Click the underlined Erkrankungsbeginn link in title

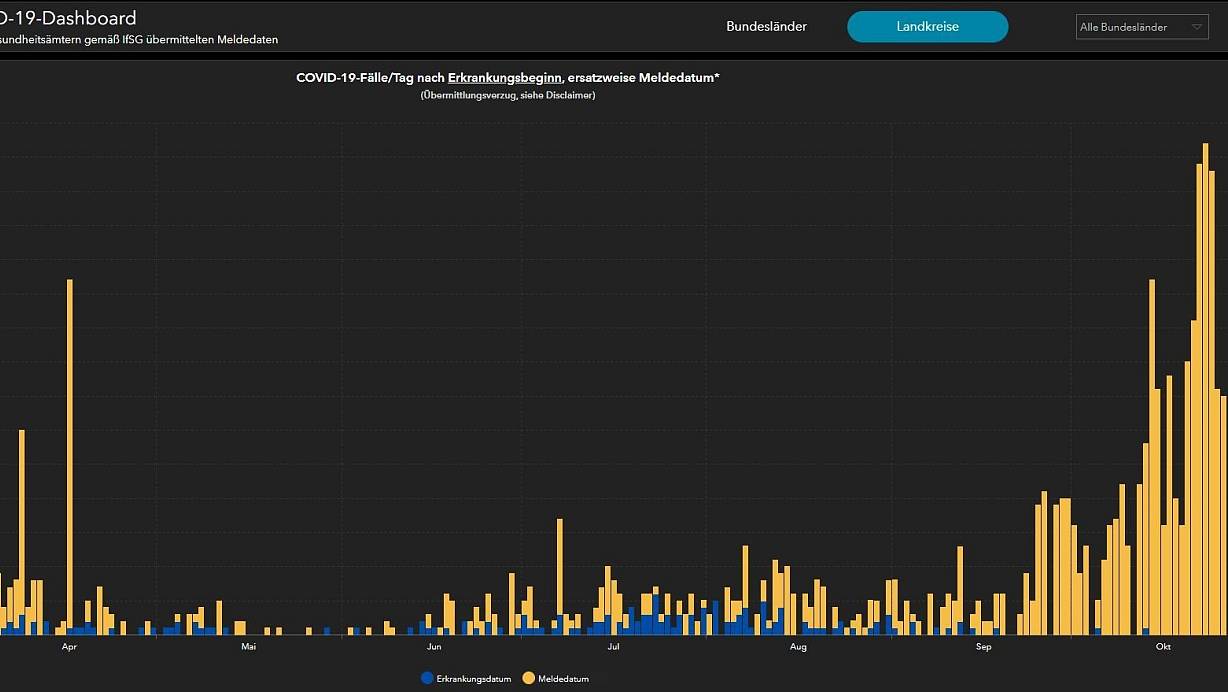pyautogui.click(x=504, y=78)
